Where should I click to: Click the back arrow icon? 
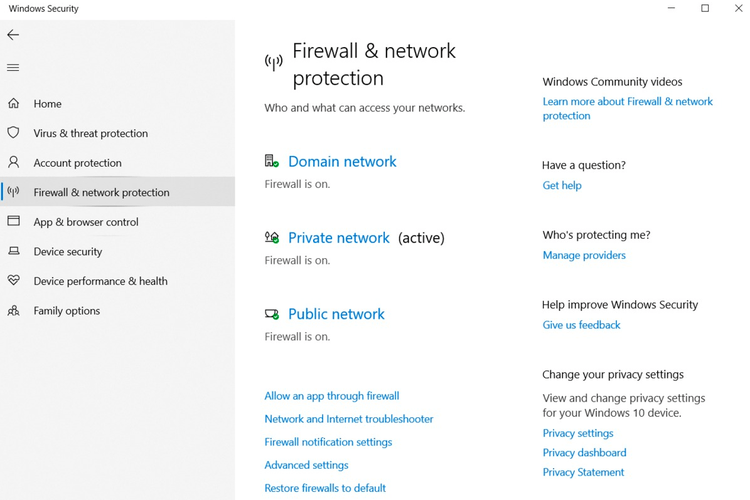(13, 35)
